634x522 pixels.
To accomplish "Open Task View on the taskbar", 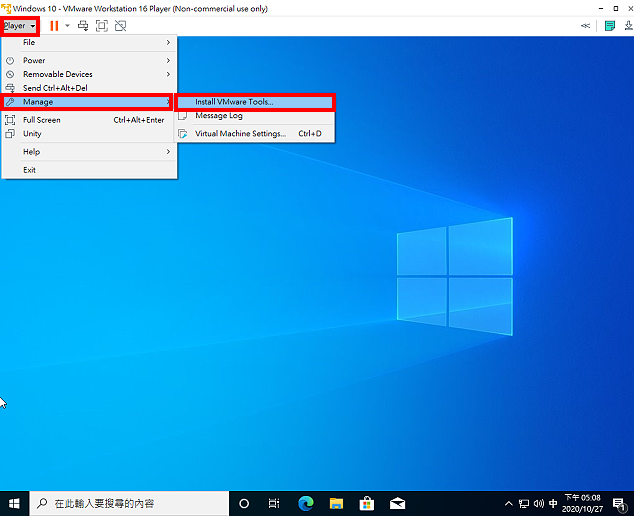I will 274,504.
